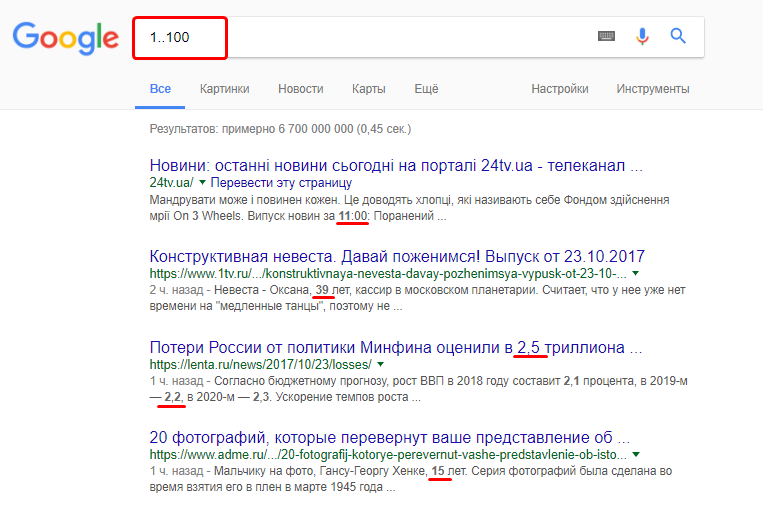
Task: Click the magnifying glass search button
Action: [678, 36]
